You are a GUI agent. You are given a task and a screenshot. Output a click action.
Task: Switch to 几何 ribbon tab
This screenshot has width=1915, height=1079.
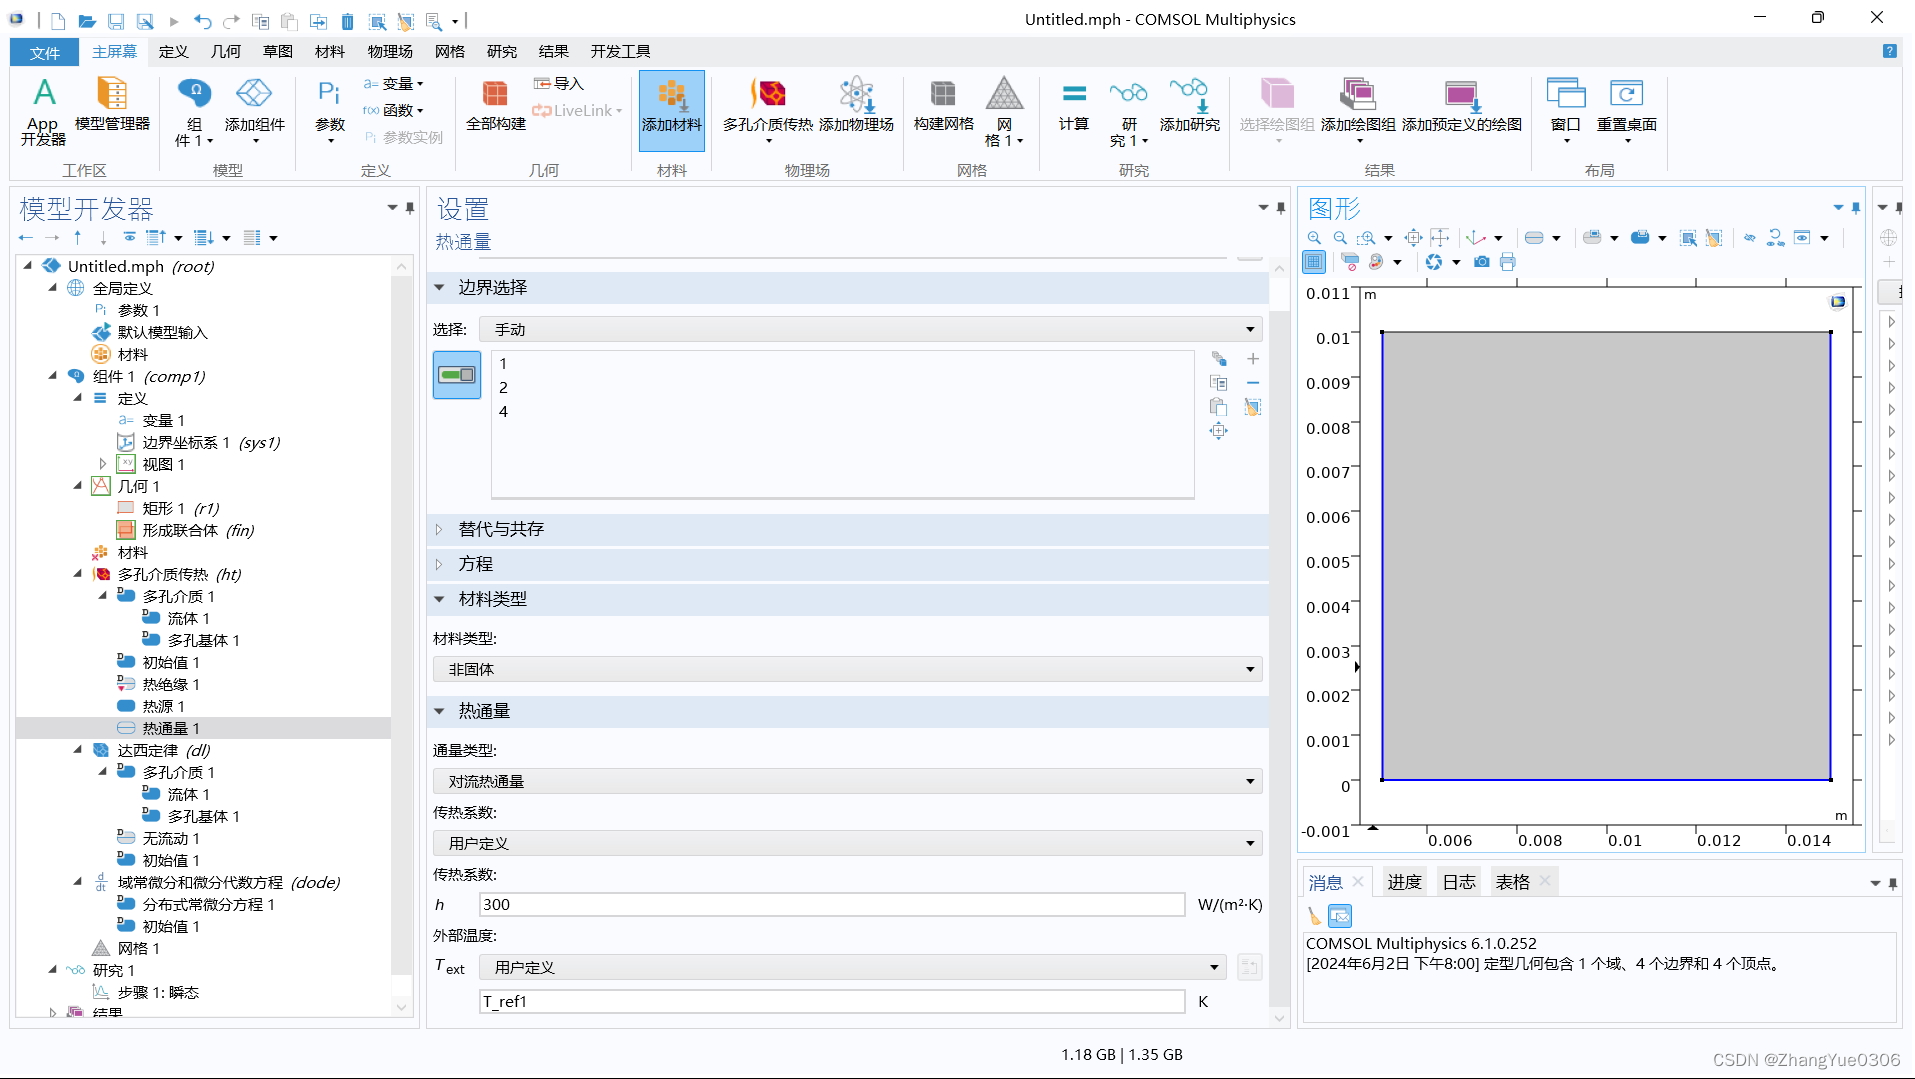[x=226, y=52]
